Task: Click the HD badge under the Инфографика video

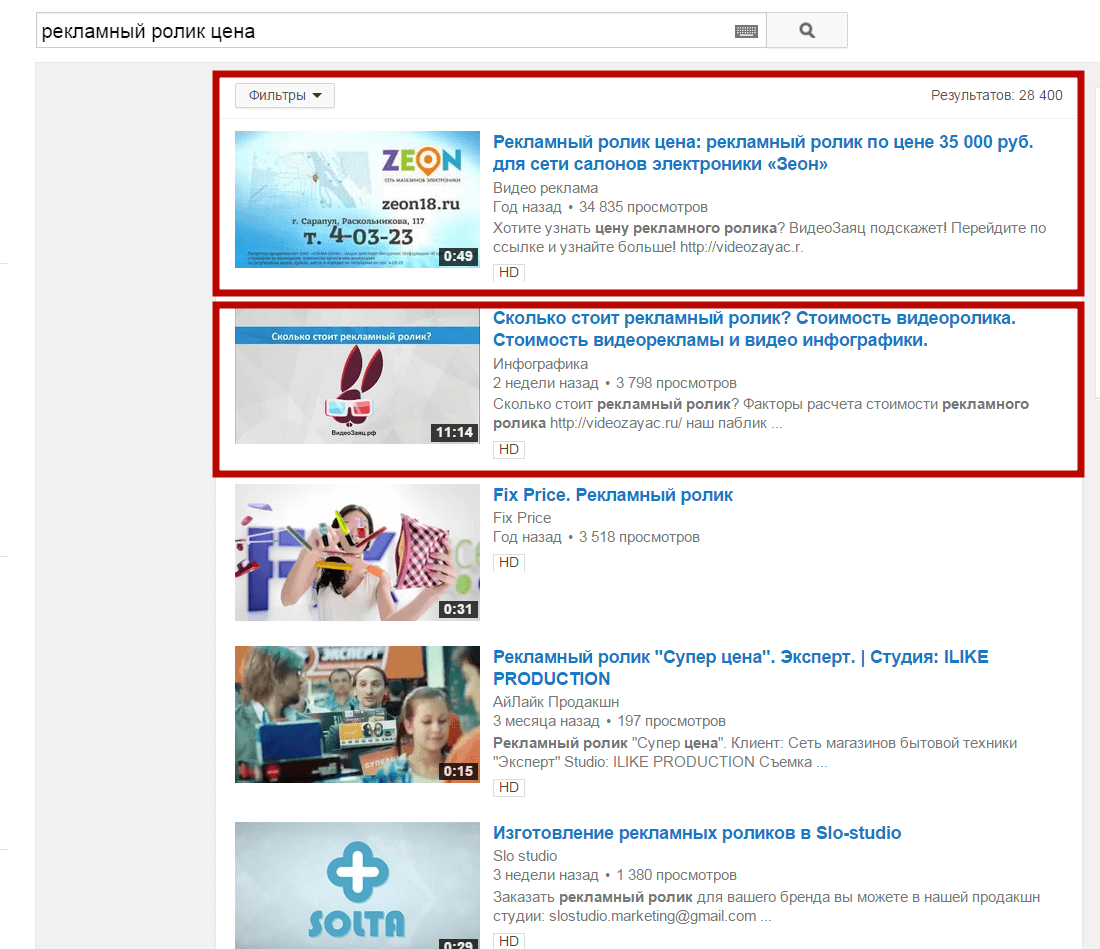Action: pyautogui.click(x=509, y=449)
